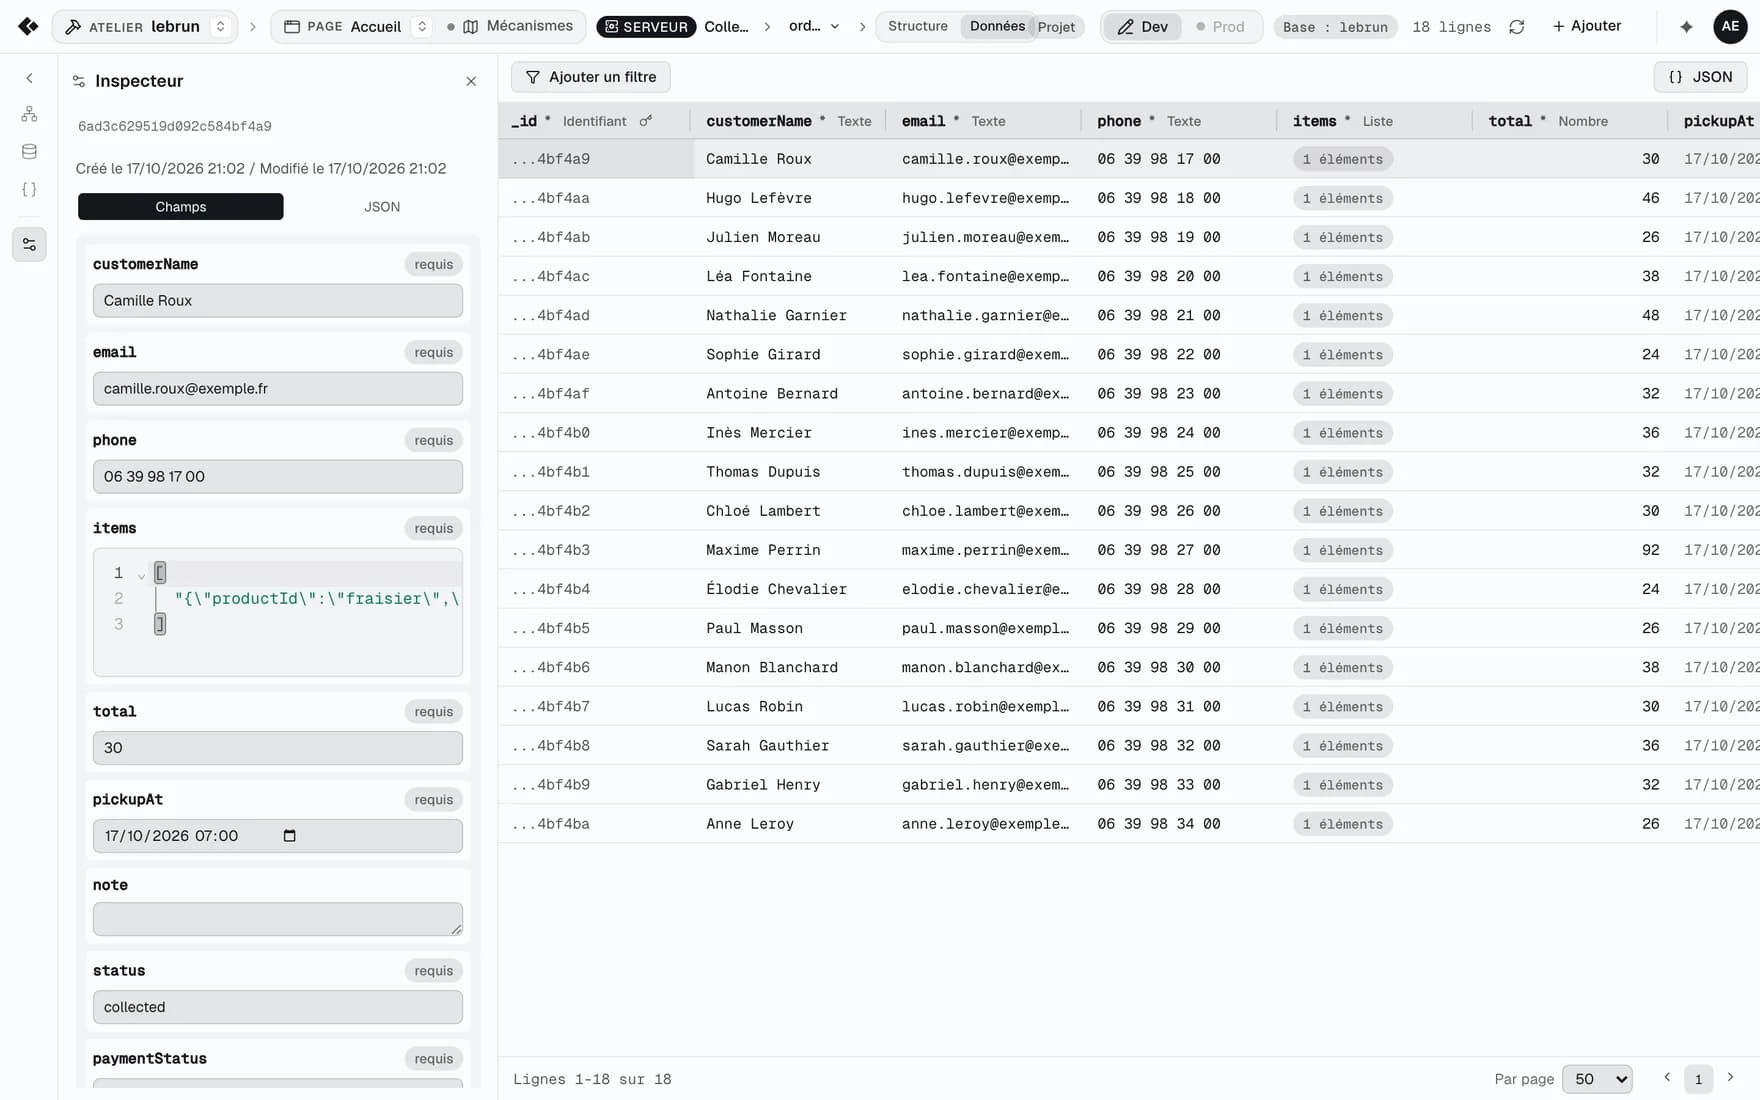Open the structure tree icon in left sidebar
The height and width of the screenshot is (1100, 1760).
tap(29, 114)
